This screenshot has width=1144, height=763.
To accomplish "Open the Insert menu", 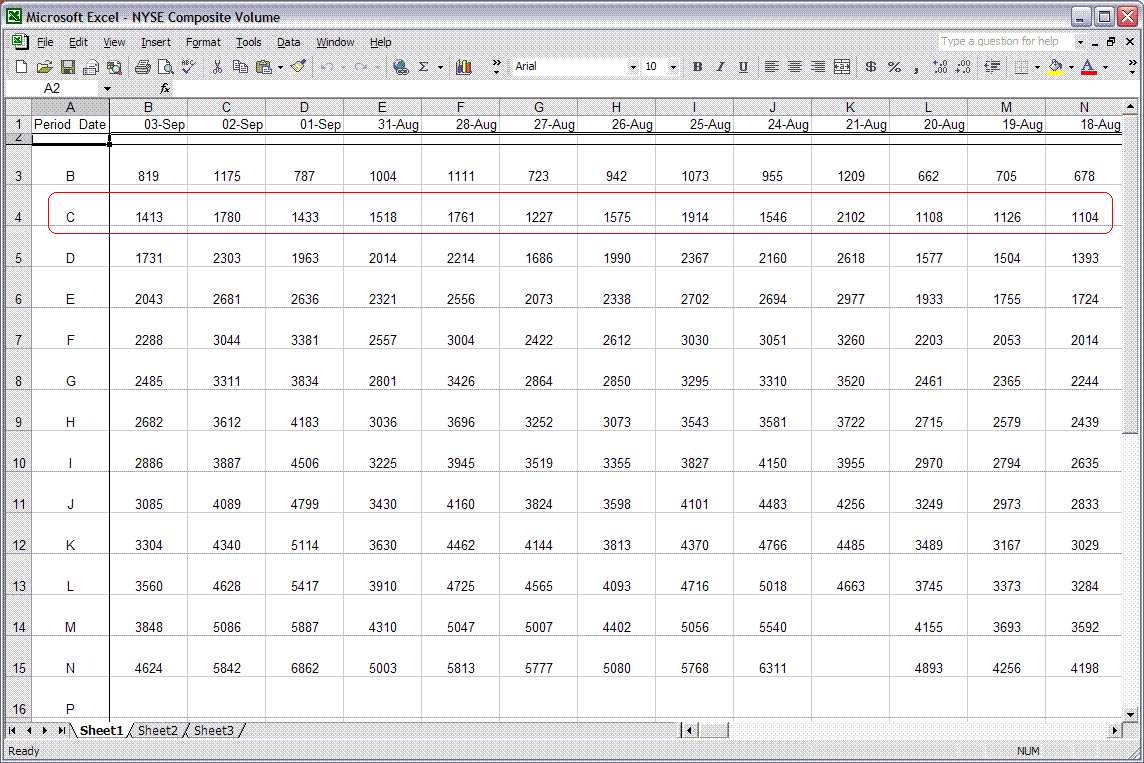I will click(155, 42).
